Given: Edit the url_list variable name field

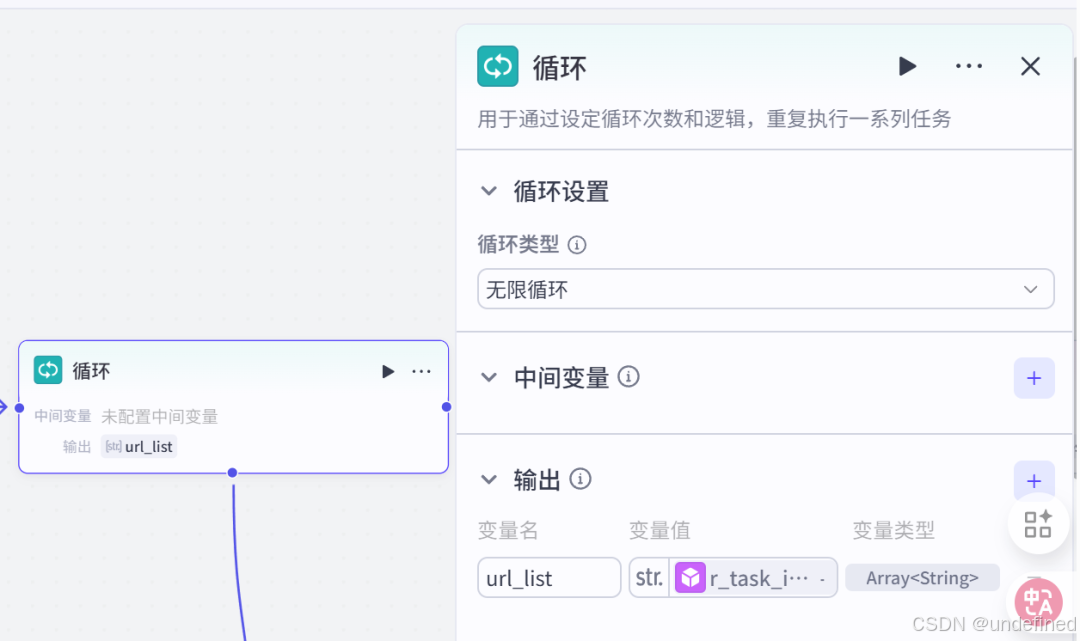Looking at the screenshot, I should 549,578.
